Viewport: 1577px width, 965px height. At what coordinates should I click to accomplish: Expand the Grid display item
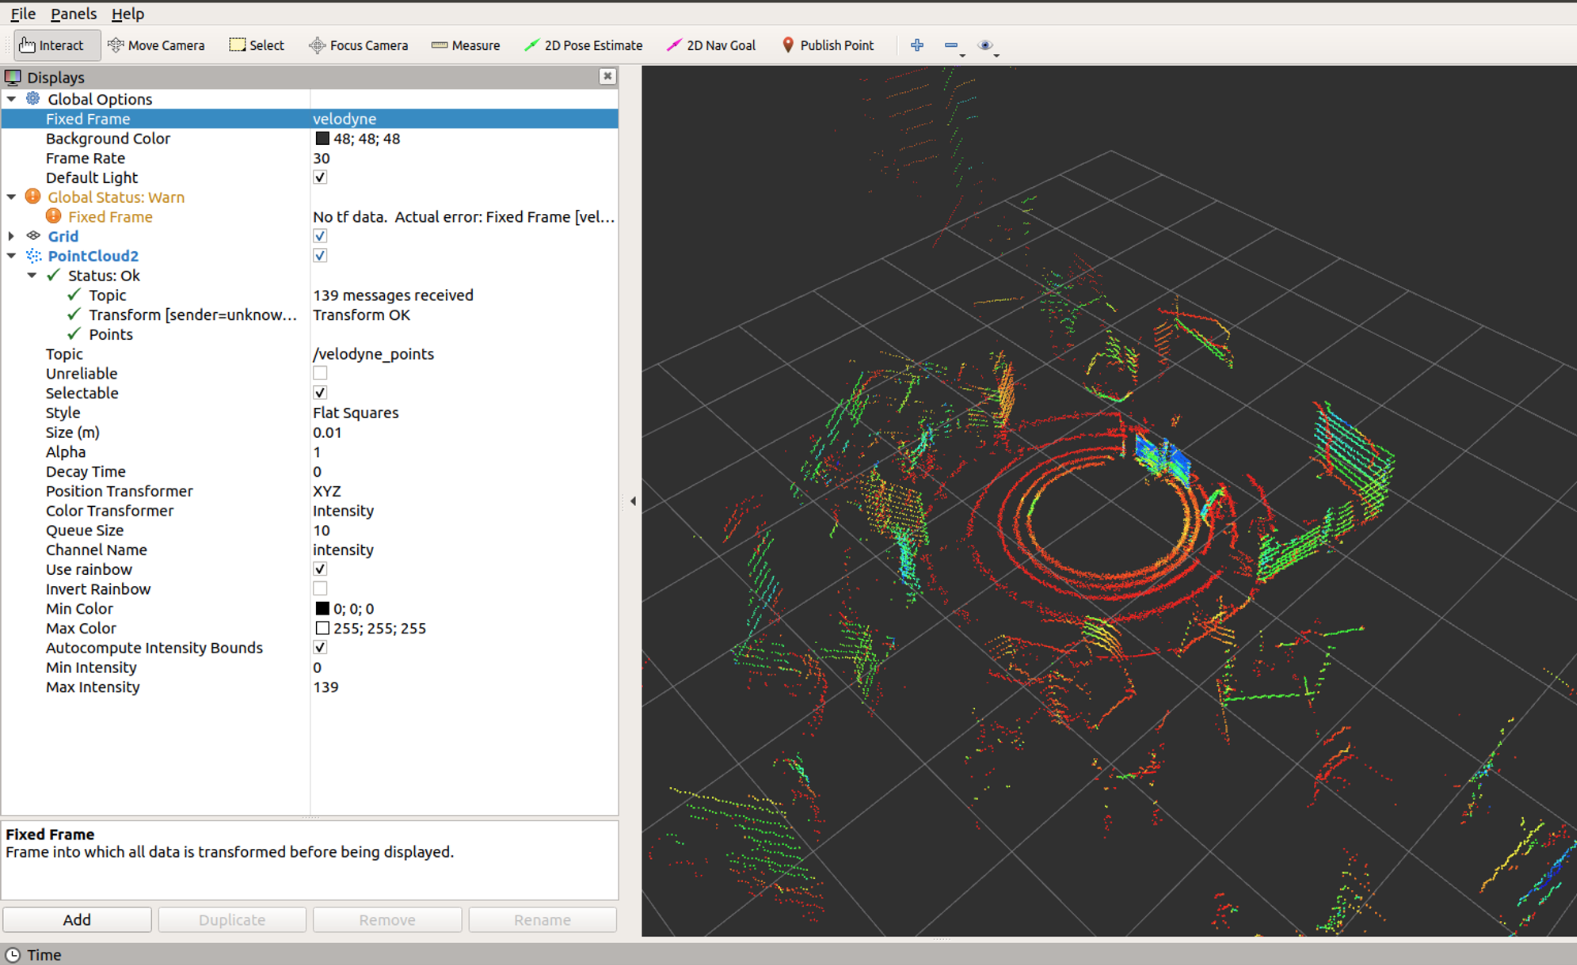12,237
